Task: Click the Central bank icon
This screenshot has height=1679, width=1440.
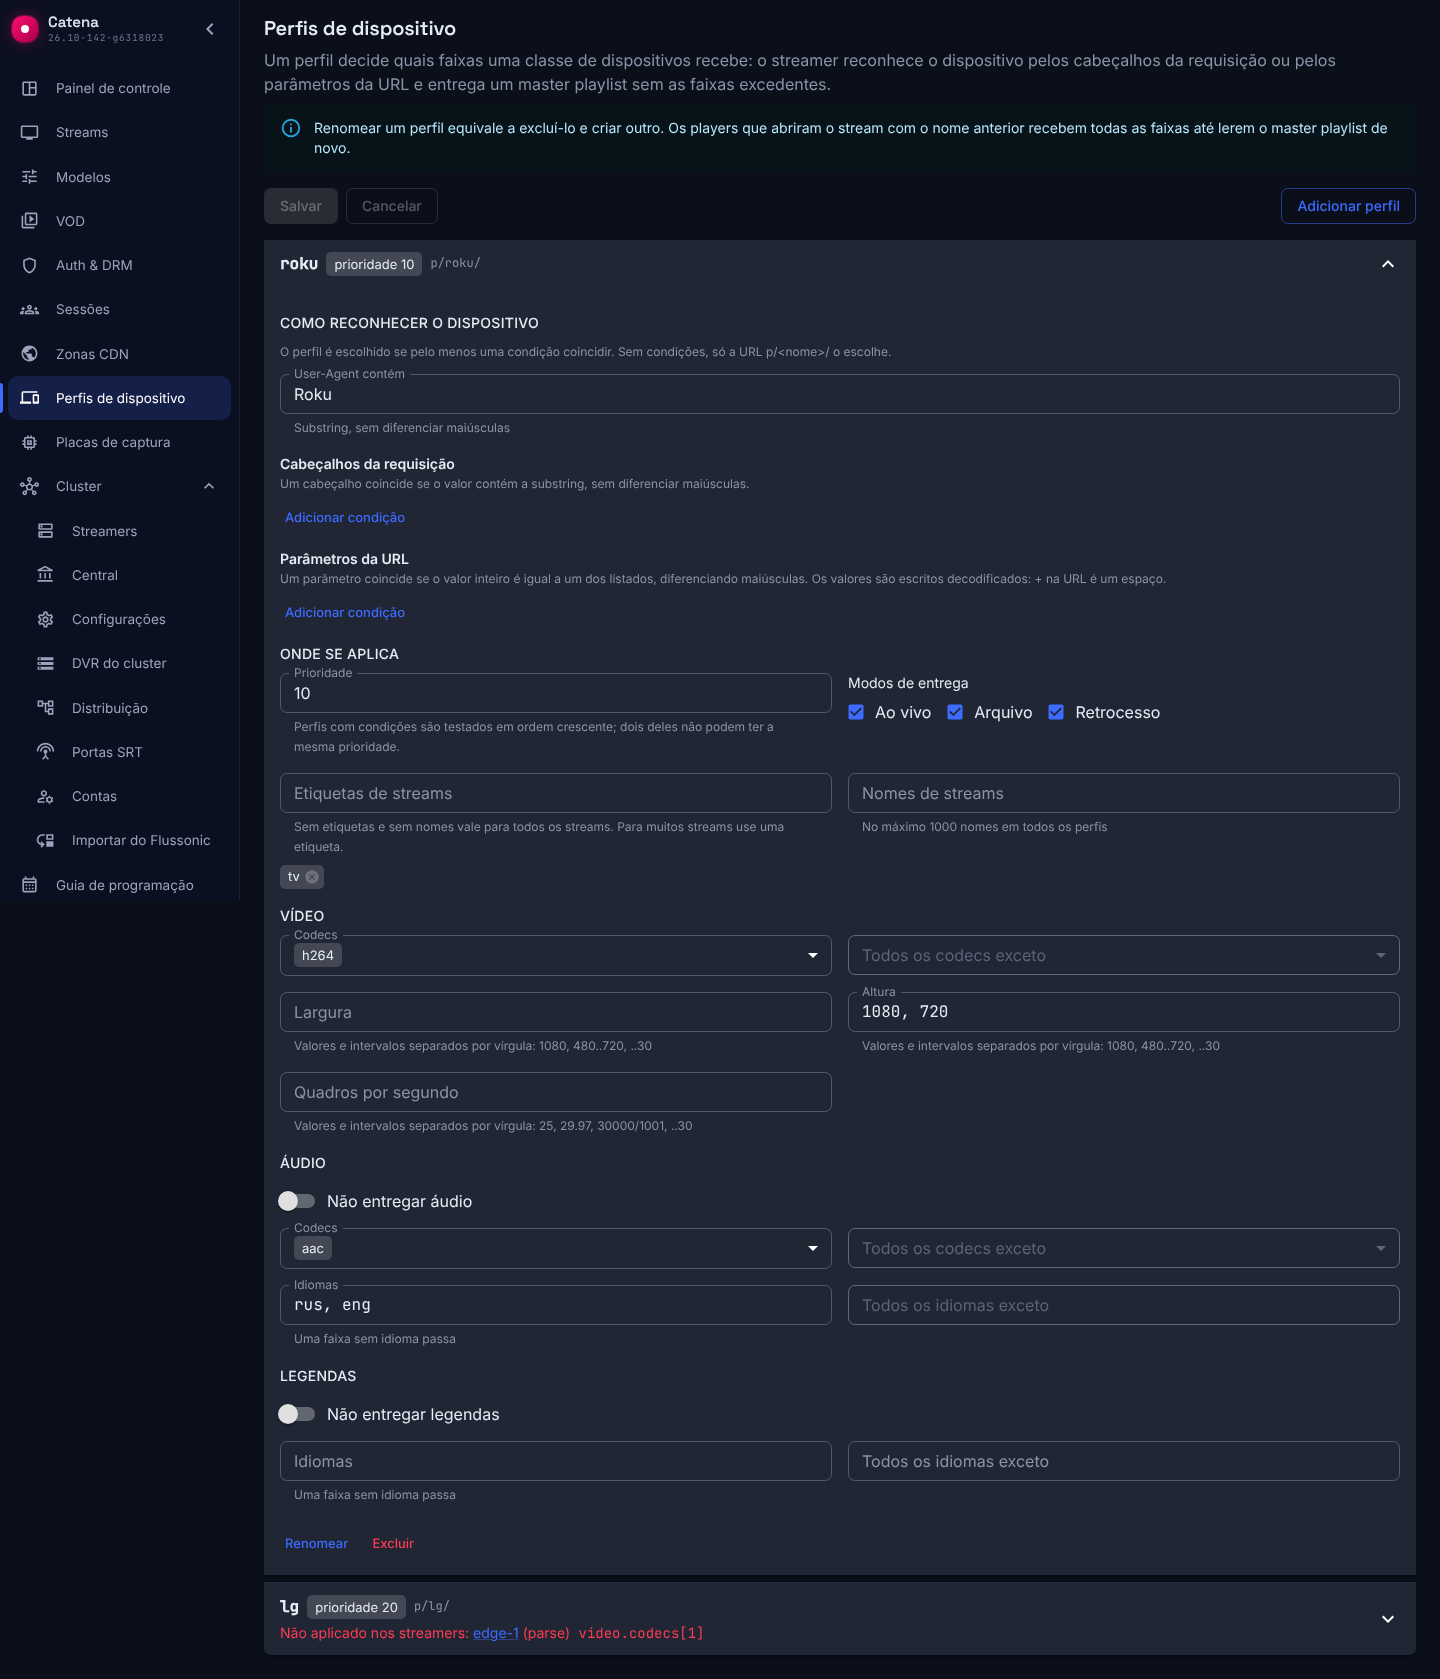Action: (46, 575)
